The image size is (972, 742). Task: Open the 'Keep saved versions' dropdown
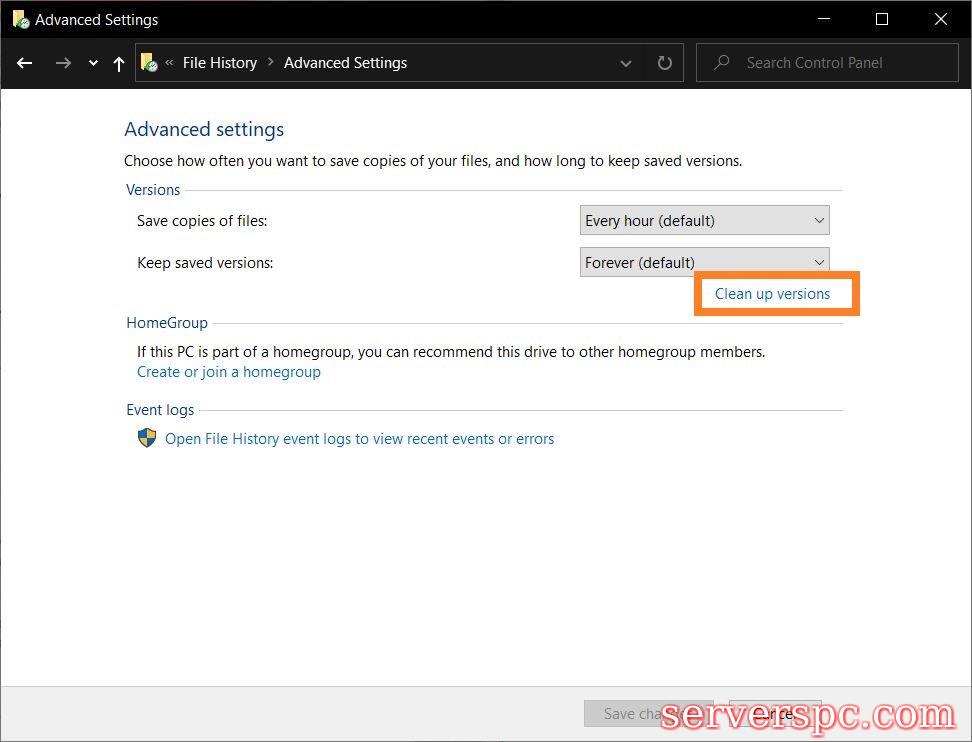coord(704,262)
